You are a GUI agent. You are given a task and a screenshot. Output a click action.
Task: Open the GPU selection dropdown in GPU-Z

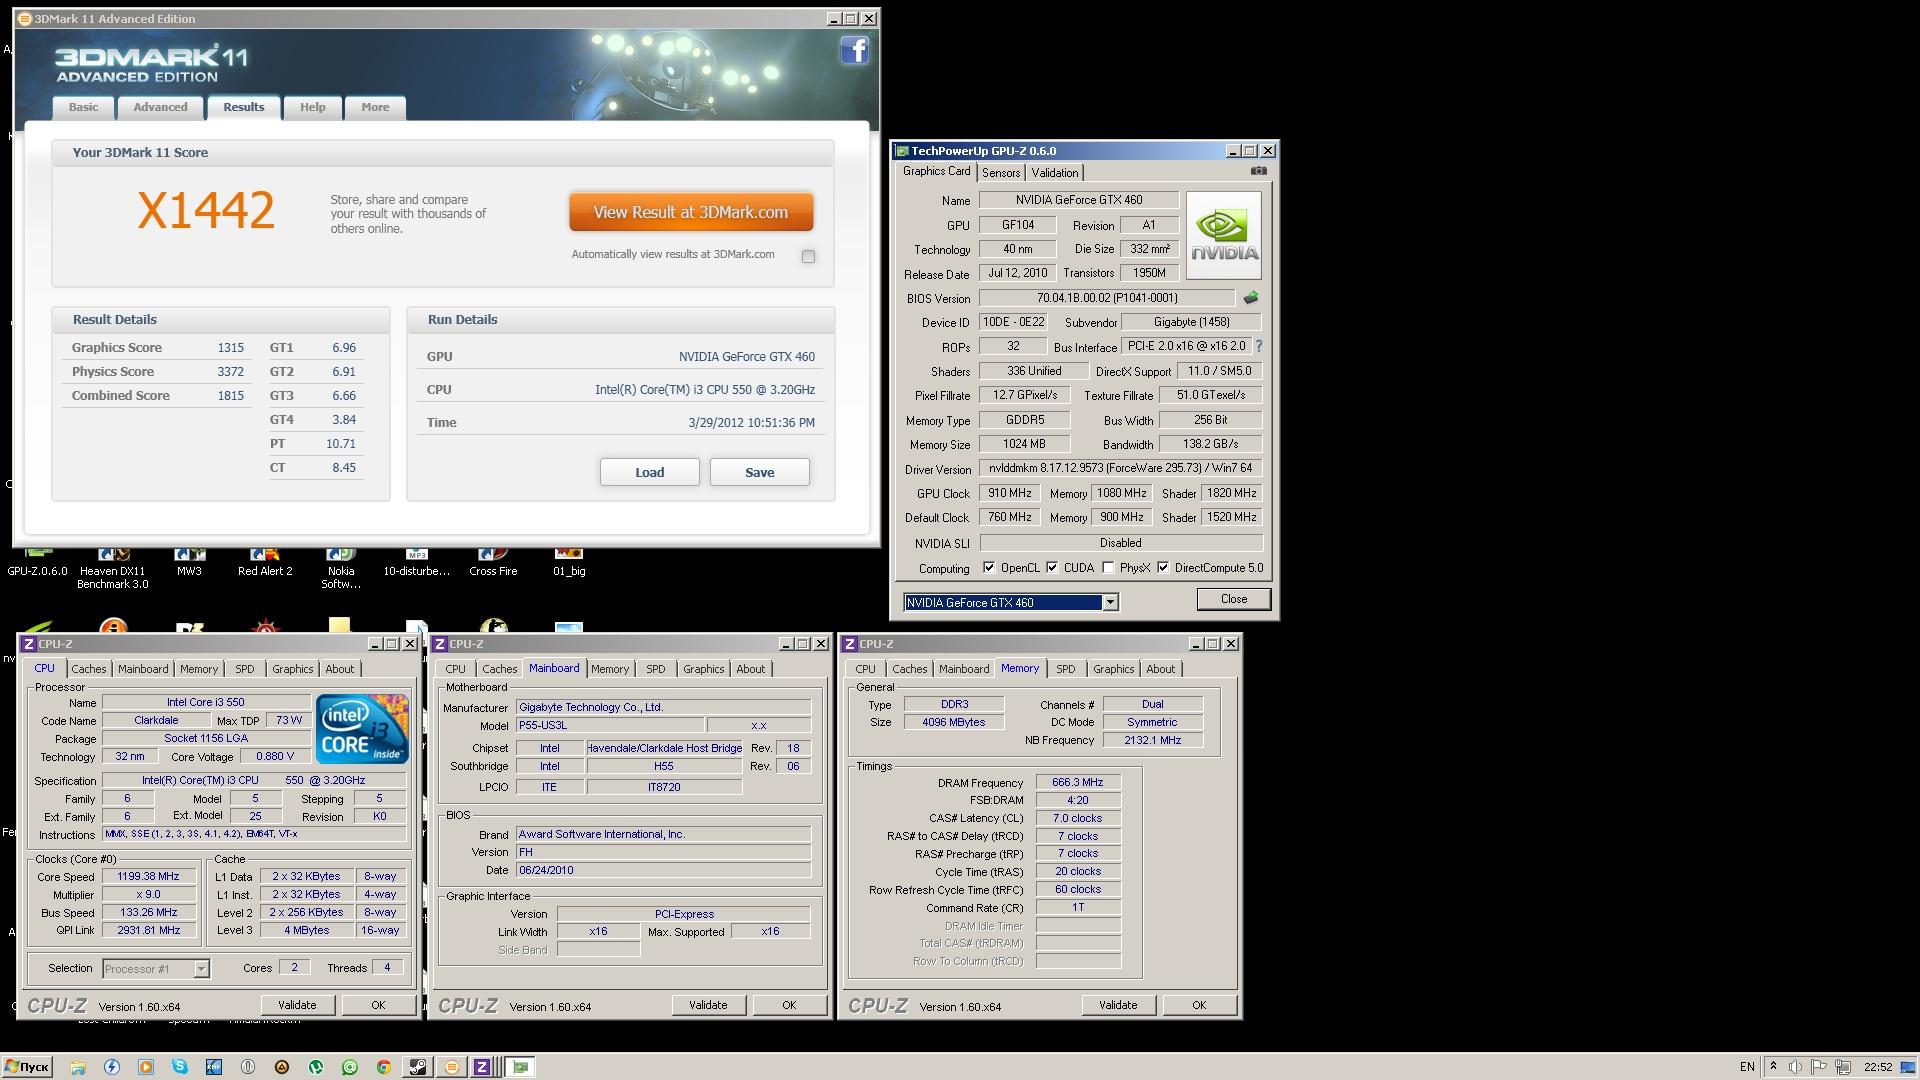[1110, 602]
